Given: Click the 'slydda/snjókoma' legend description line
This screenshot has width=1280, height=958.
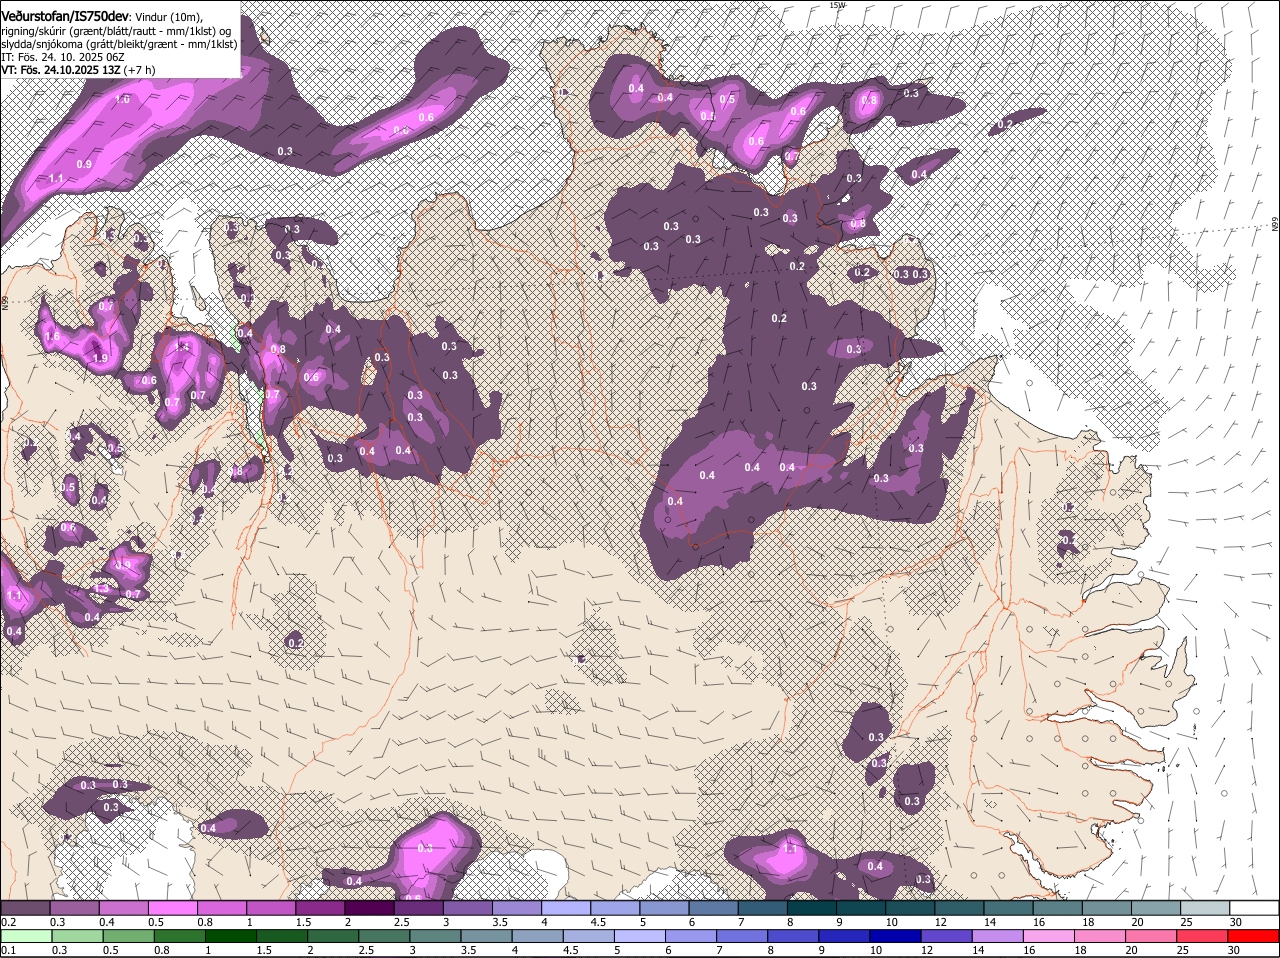Looking at the screenshot, I should 119,44.
